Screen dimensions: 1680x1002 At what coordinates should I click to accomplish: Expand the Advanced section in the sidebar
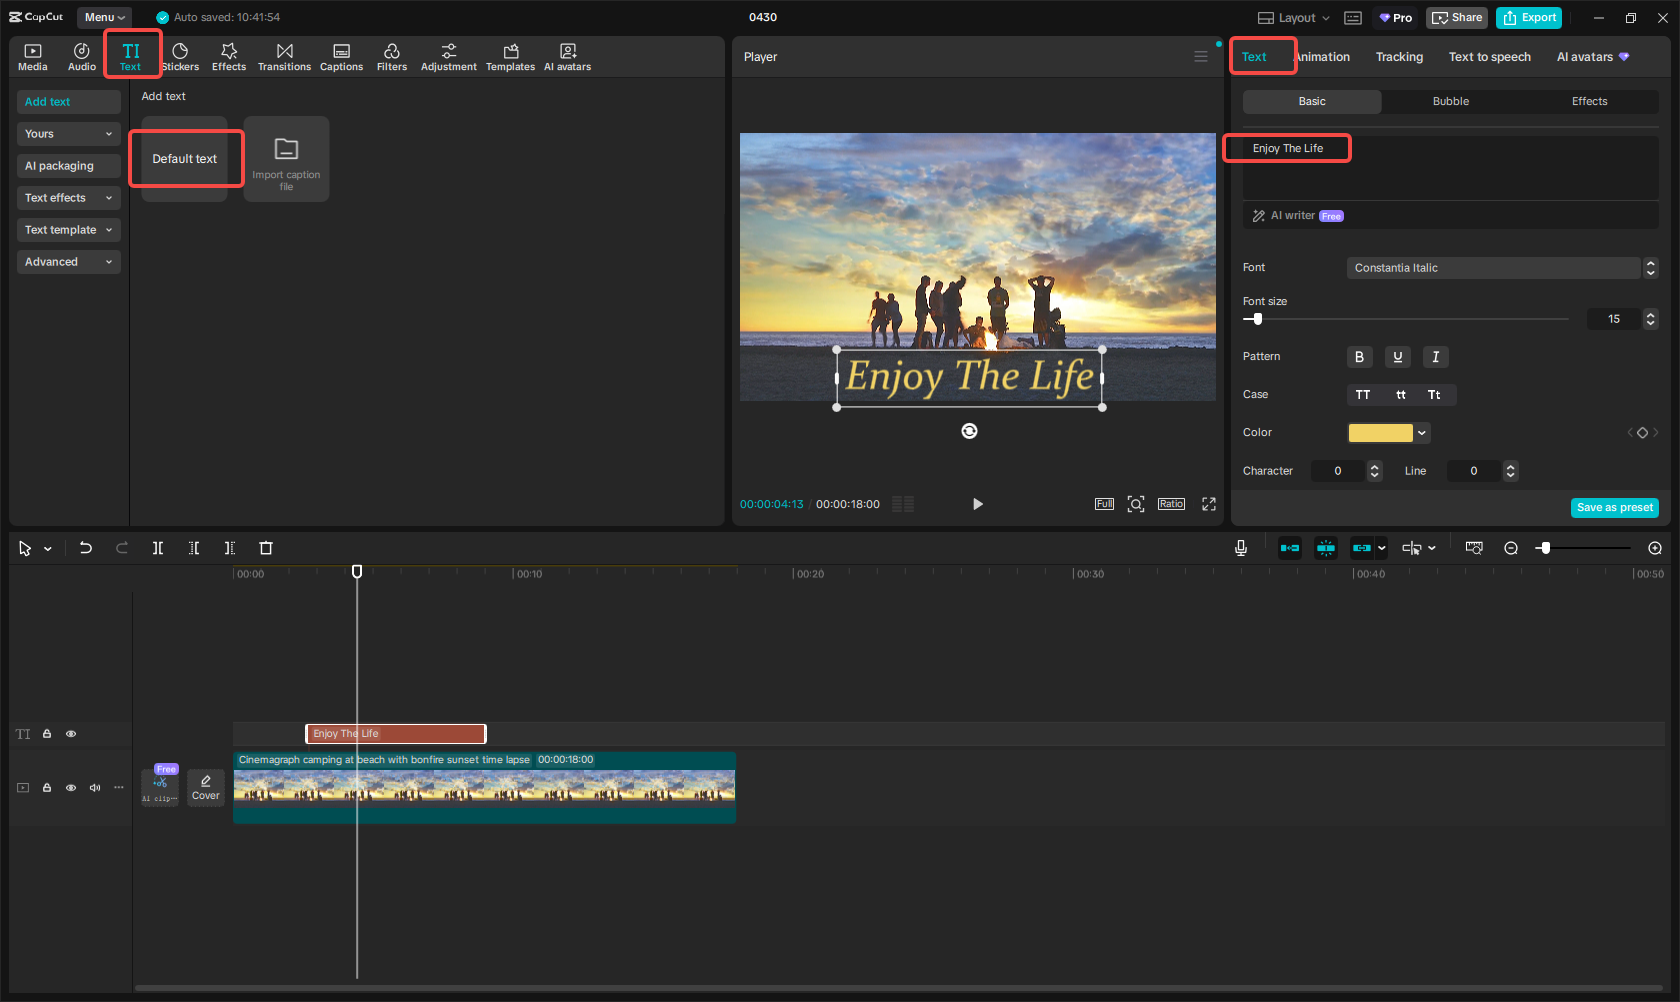tap(68, 261)
